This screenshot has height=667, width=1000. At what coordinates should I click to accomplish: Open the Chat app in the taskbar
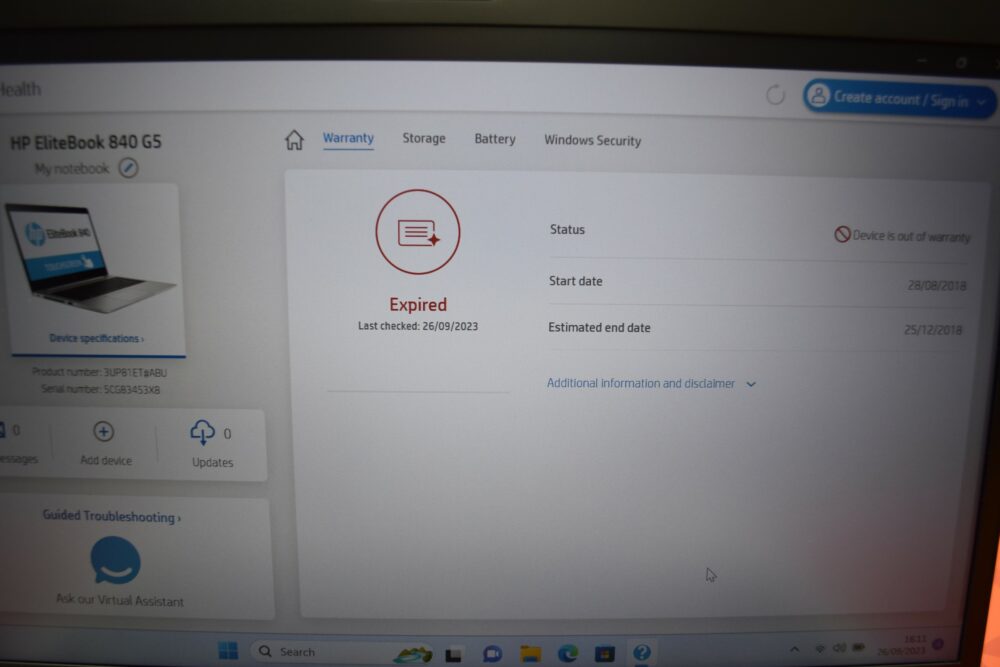click(492, 654)
